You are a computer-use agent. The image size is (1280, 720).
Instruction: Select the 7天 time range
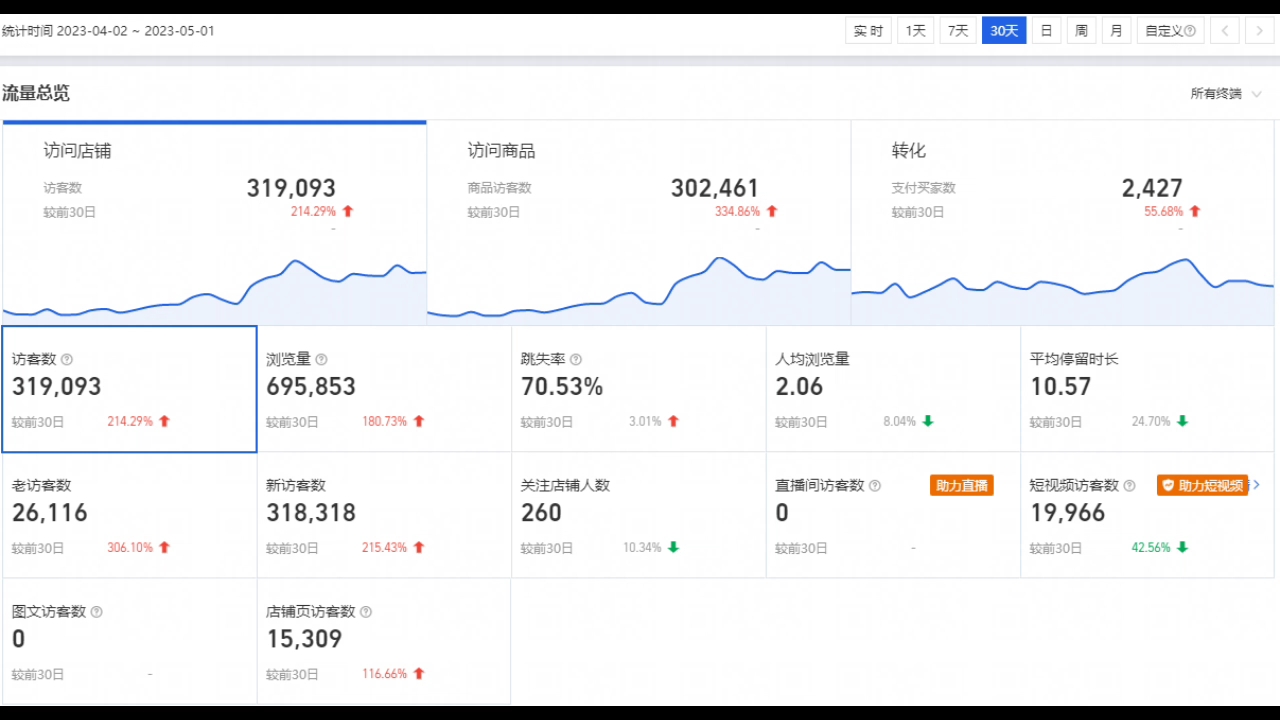(x=958, y=31)
